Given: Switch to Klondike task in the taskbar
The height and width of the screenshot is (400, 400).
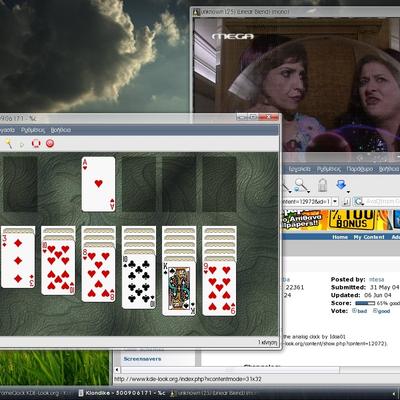Looking at the screenshot, I should pos(122,393).
